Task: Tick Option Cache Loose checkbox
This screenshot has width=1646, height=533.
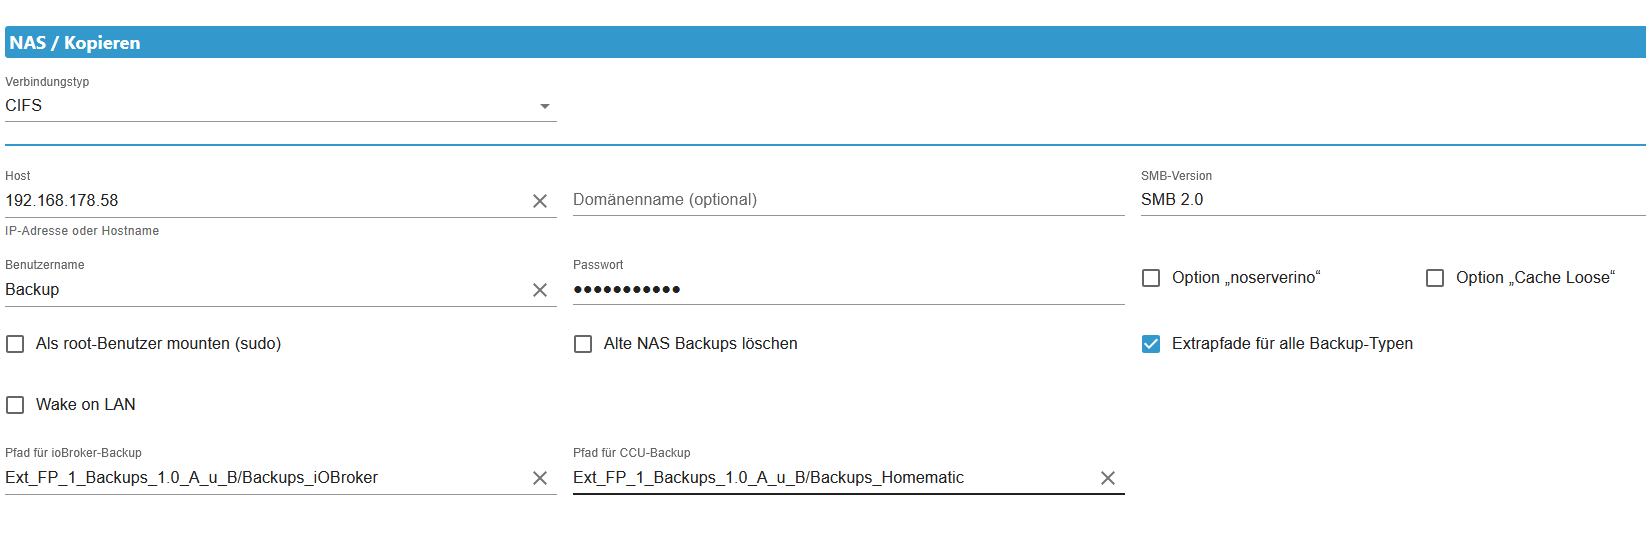Action: point(1435,278)
